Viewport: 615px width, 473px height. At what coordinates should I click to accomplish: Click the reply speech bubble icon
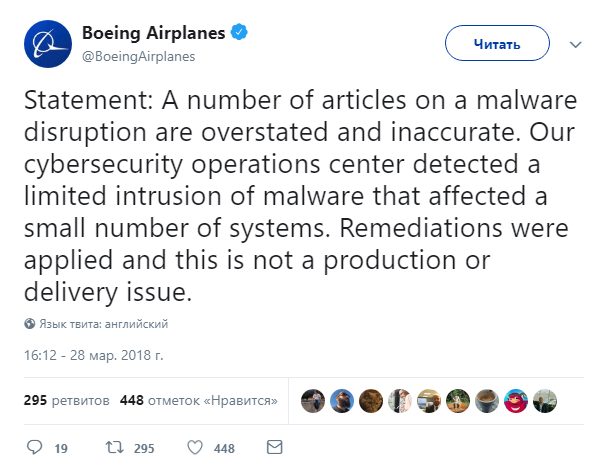point(35,448)
